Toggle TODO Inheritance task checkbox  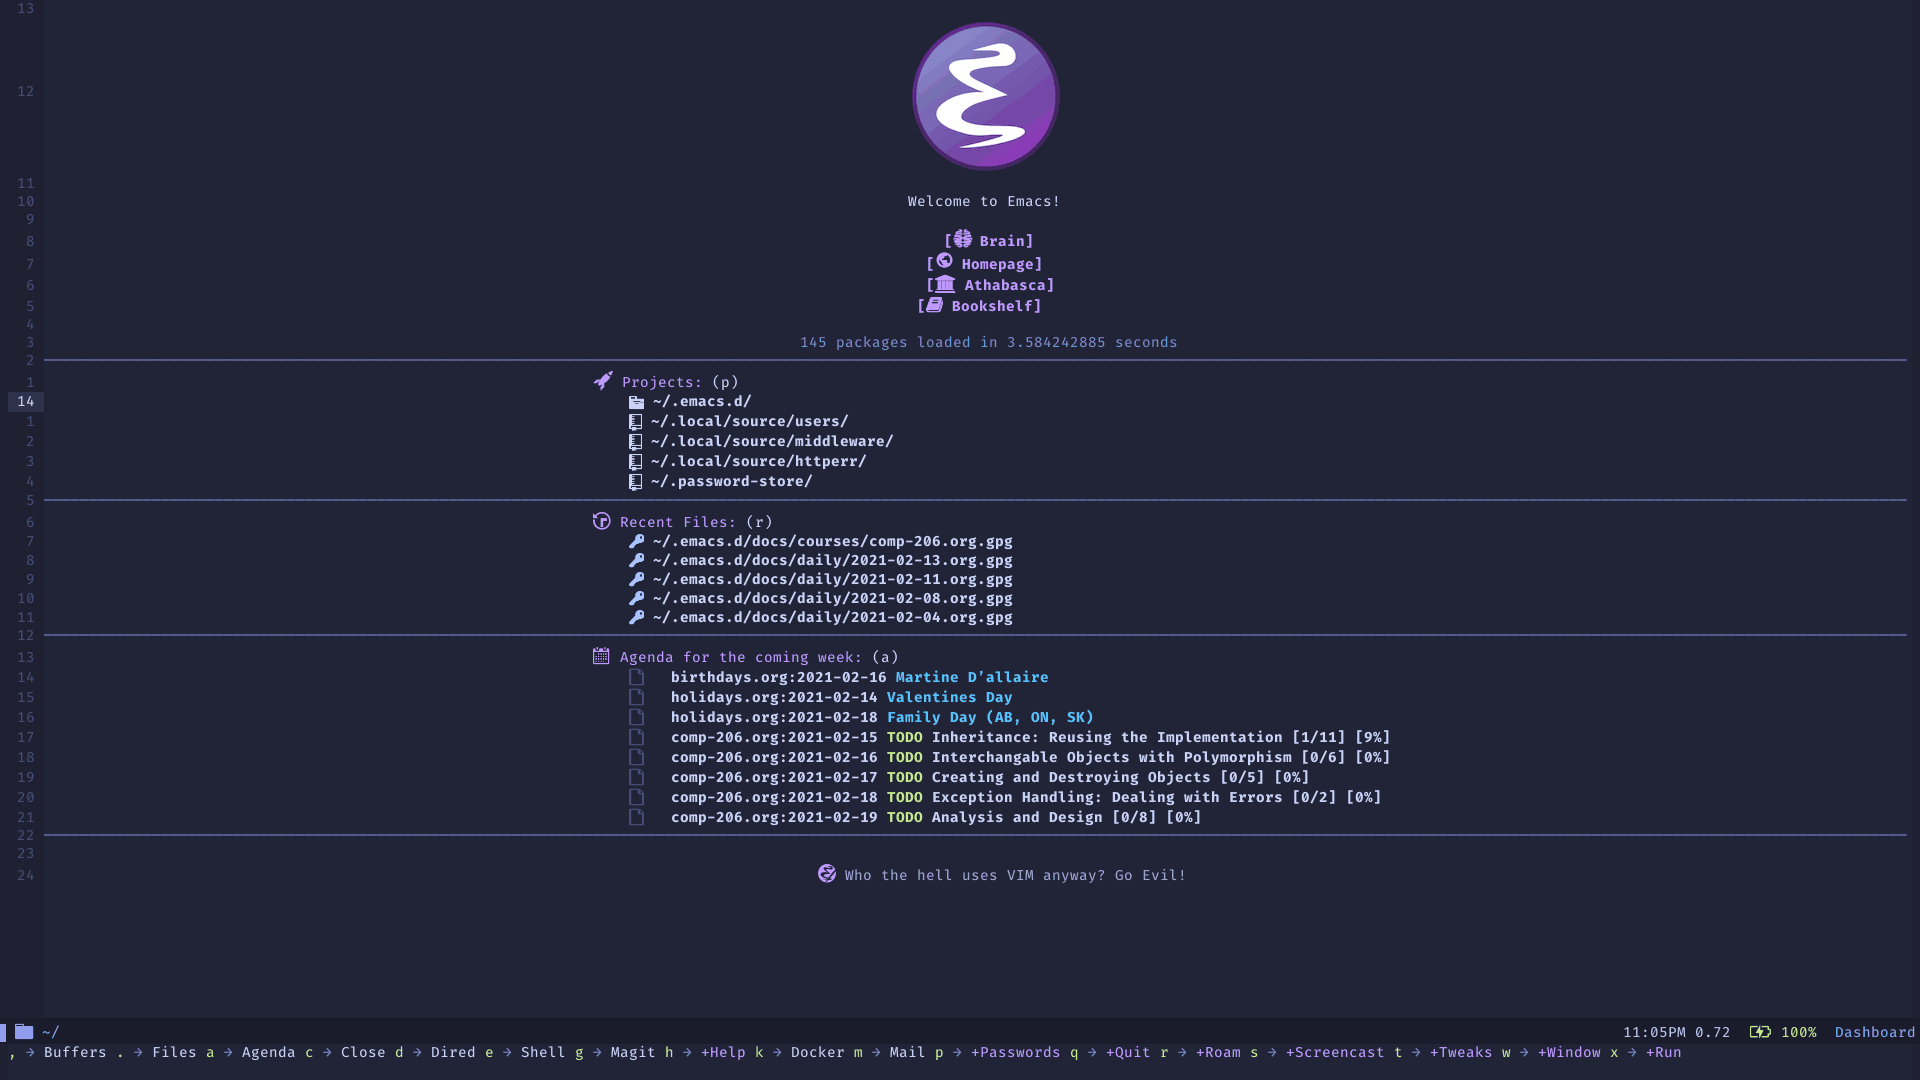(x=637, y=736)
